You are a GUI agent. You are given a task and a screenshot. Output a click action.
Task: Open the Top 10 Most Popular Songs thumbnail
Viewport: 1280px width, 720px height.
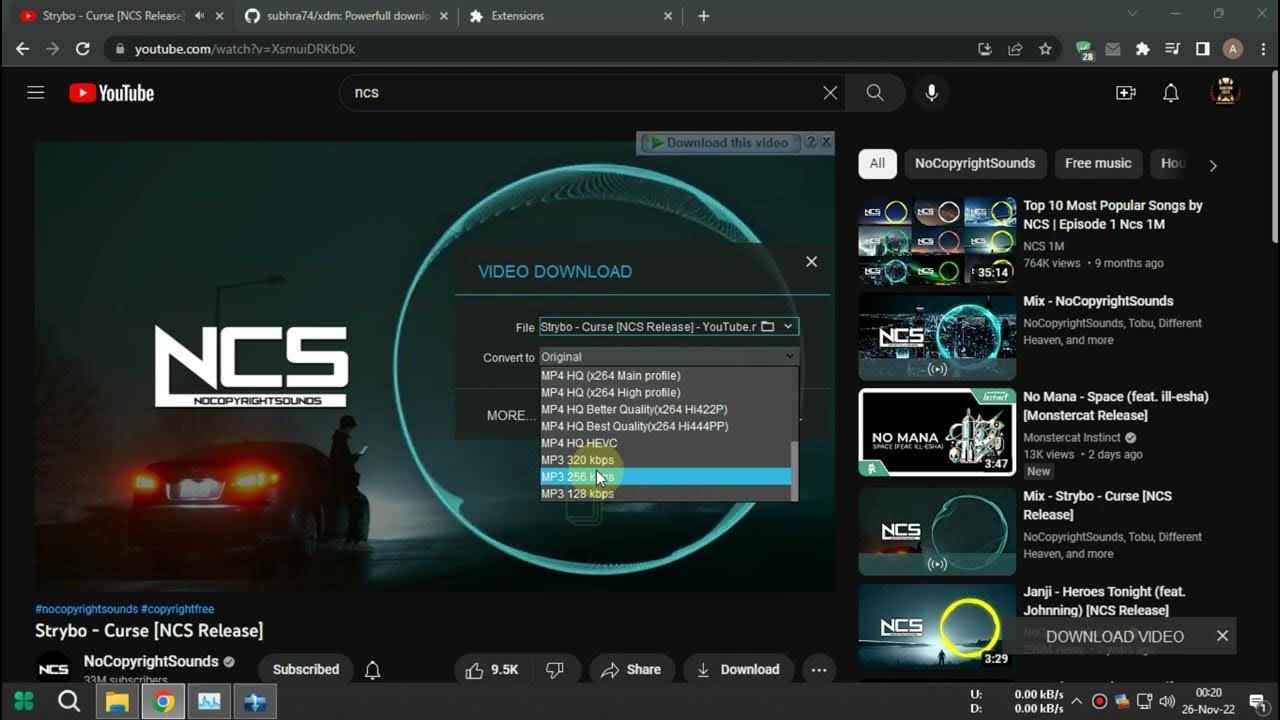[937, 241]
